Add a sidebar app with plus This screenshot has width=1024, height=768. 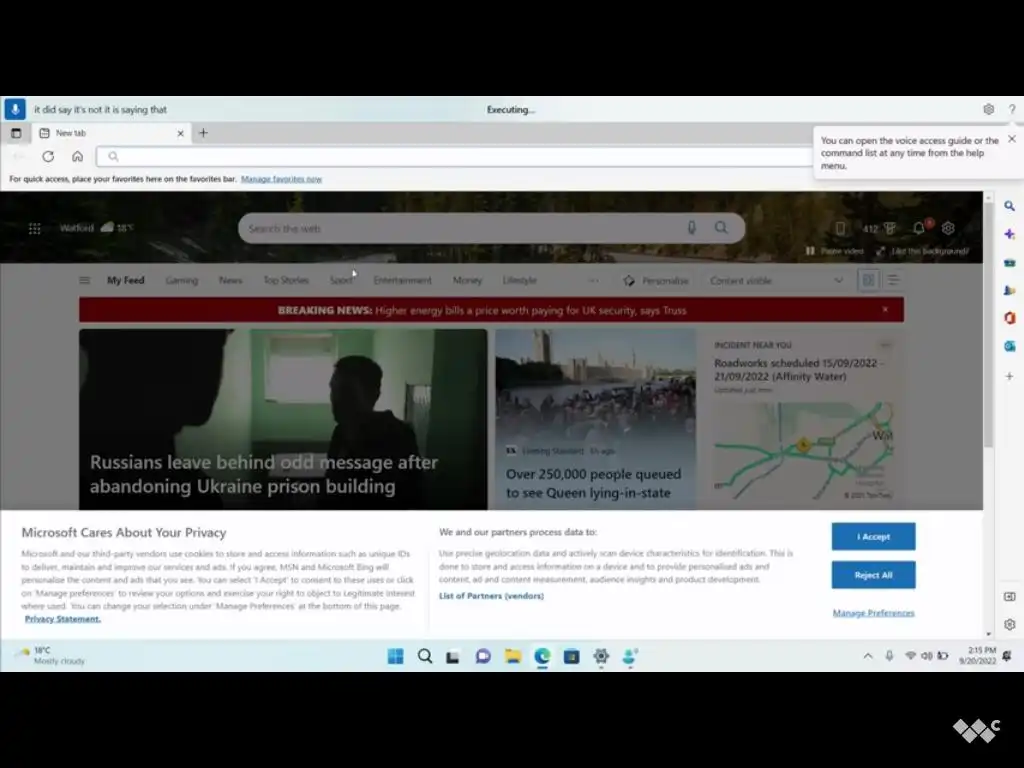(x=1010, y=376)
